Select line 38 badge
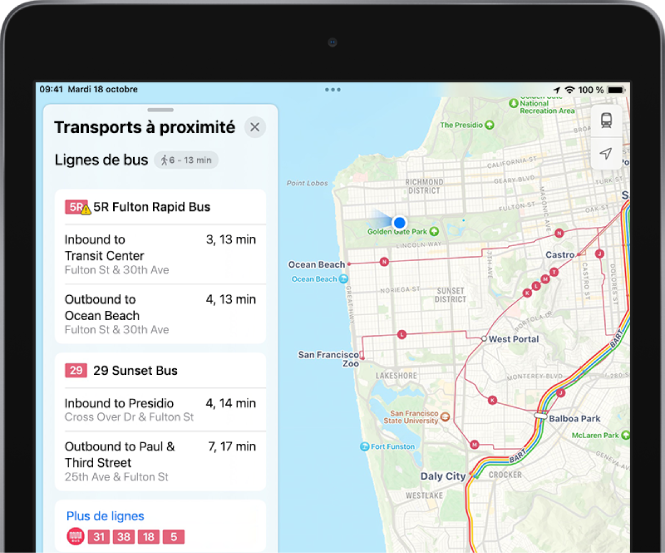Image resolution: width=665 pixels, height=553 pixels. pyautogui.click(x=124, y=537)
